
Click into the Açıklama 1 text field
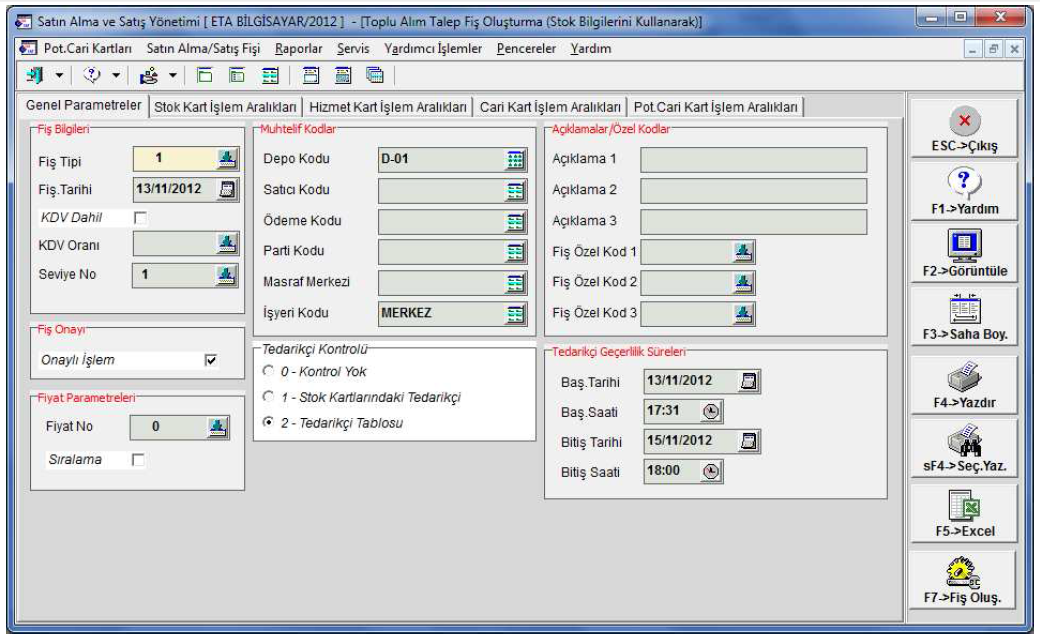[x=753, y=159]
